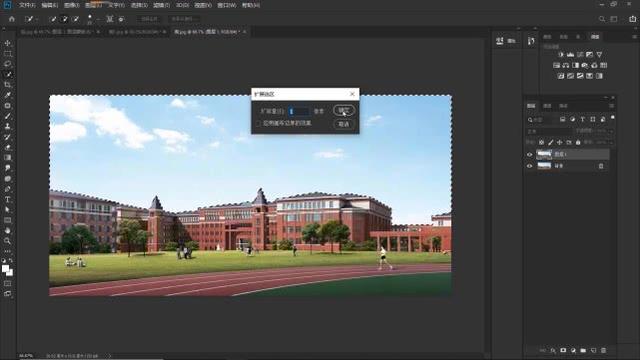Open the layer fill dropdown arrow

611,142
